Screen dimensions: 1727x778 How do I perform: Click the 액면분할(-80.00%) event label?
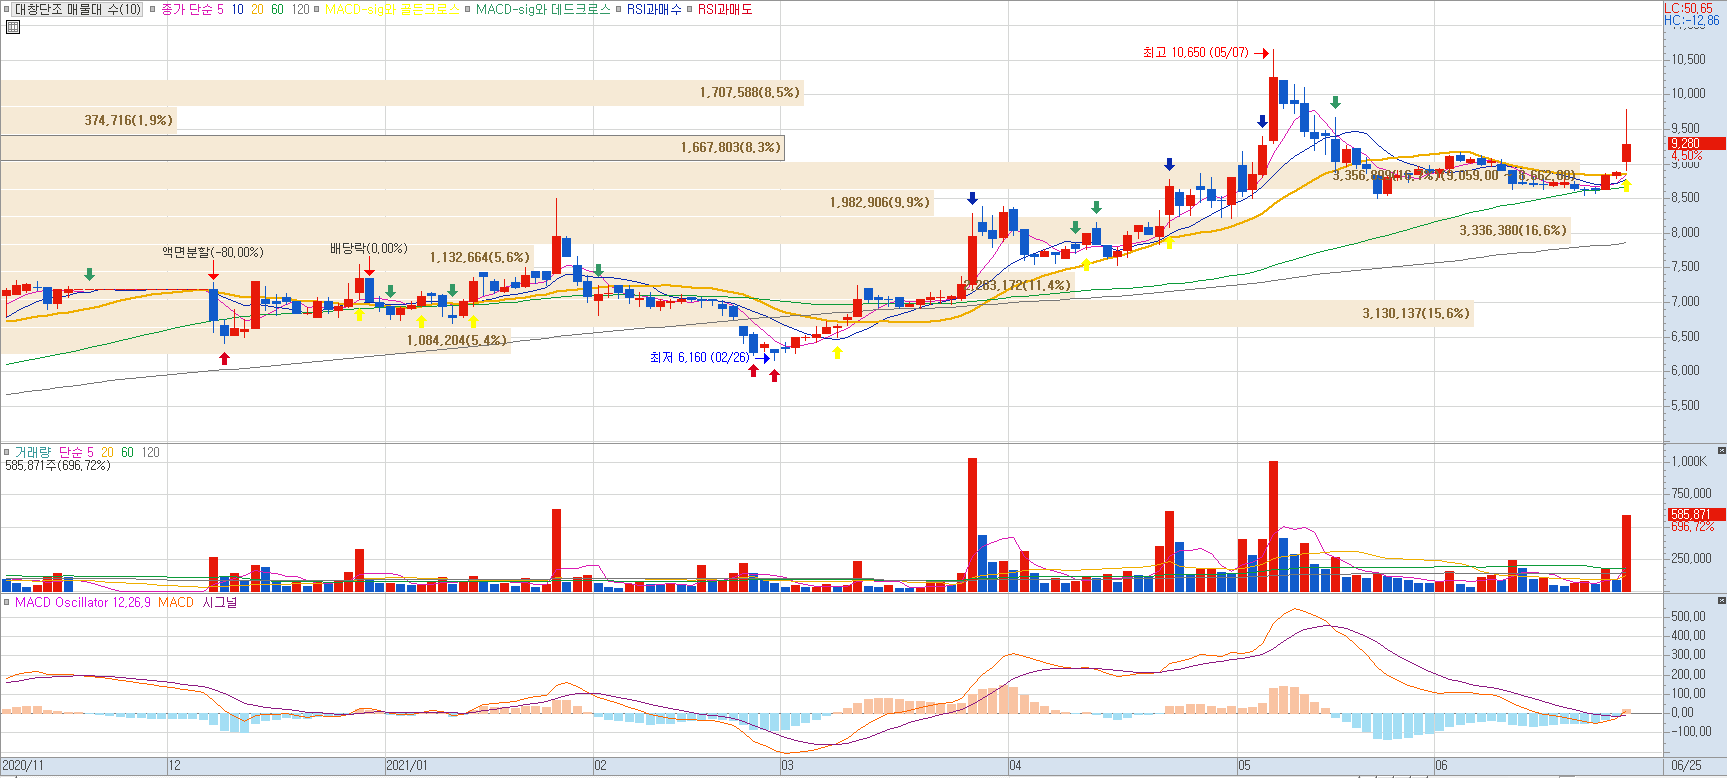click(x=213, y=252)
